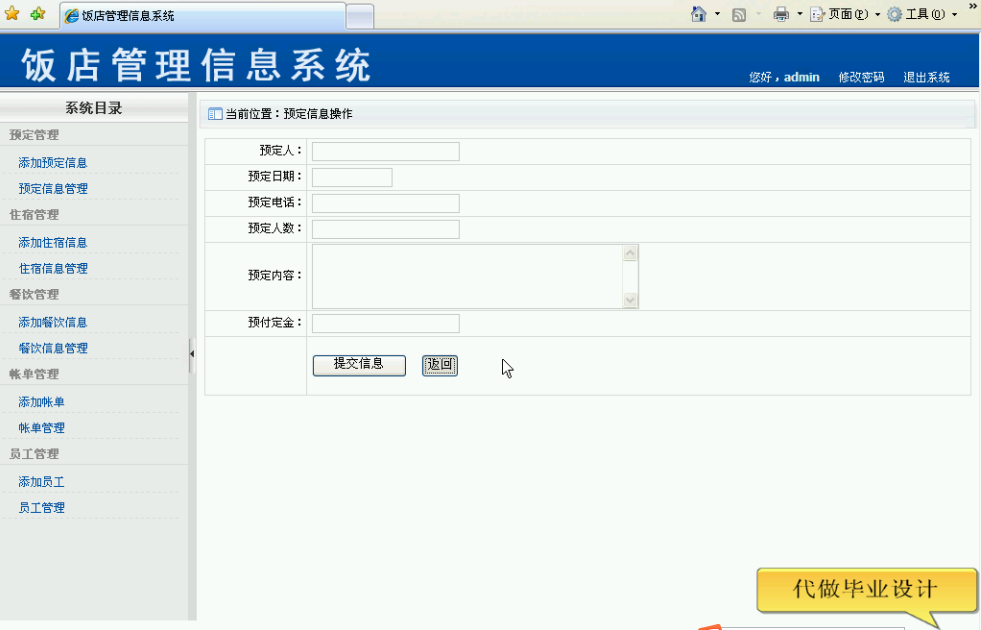Open the 工具 menu dropdown arrow

click(x=954, y=14)
